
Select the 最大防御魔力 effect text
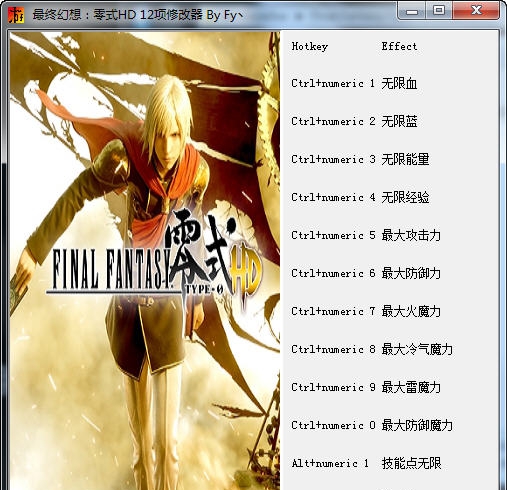tap(417, 425)
